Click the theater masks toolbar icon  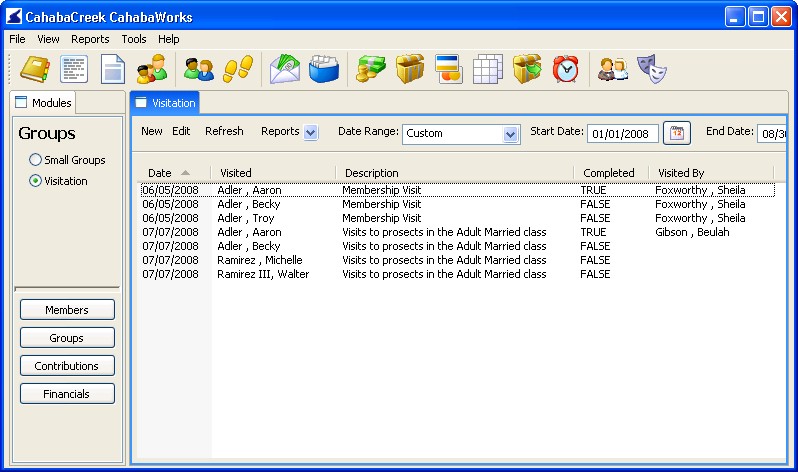pyautogui.click(x=652, y=68)
